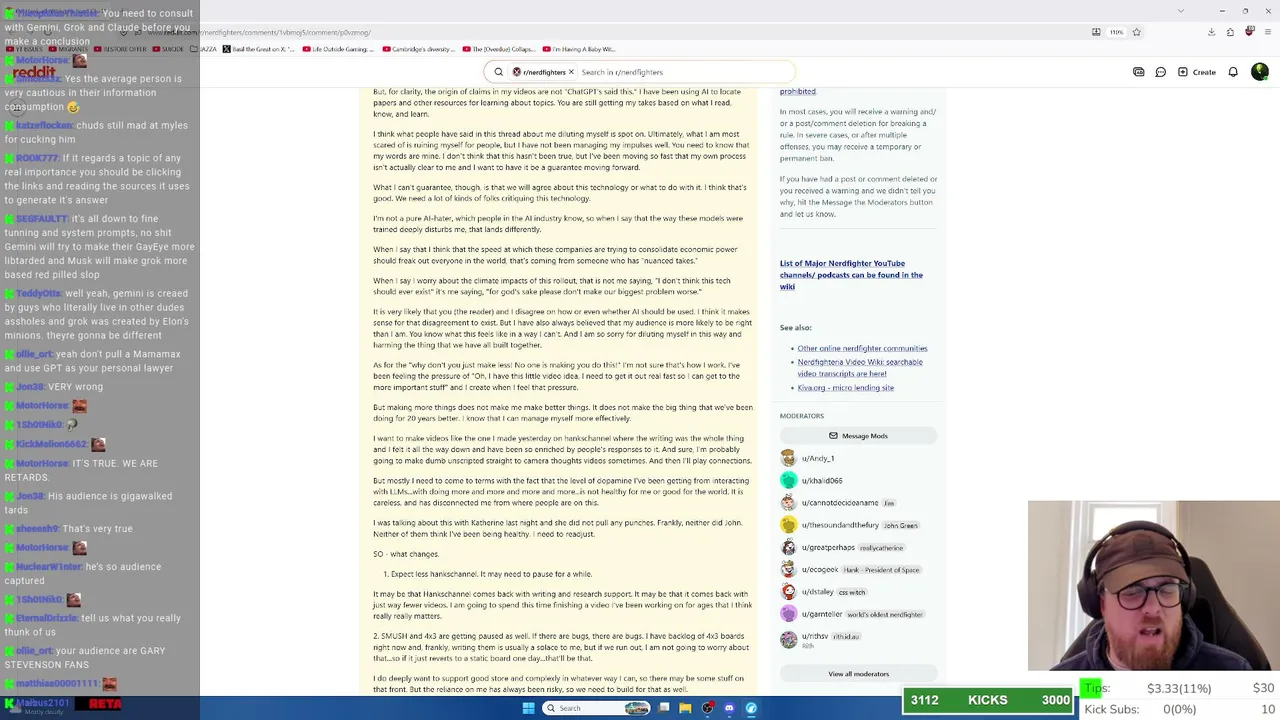Open the browser extensions icon
The width and height of the screenshot is (1280, 720).
point(1230,32)
